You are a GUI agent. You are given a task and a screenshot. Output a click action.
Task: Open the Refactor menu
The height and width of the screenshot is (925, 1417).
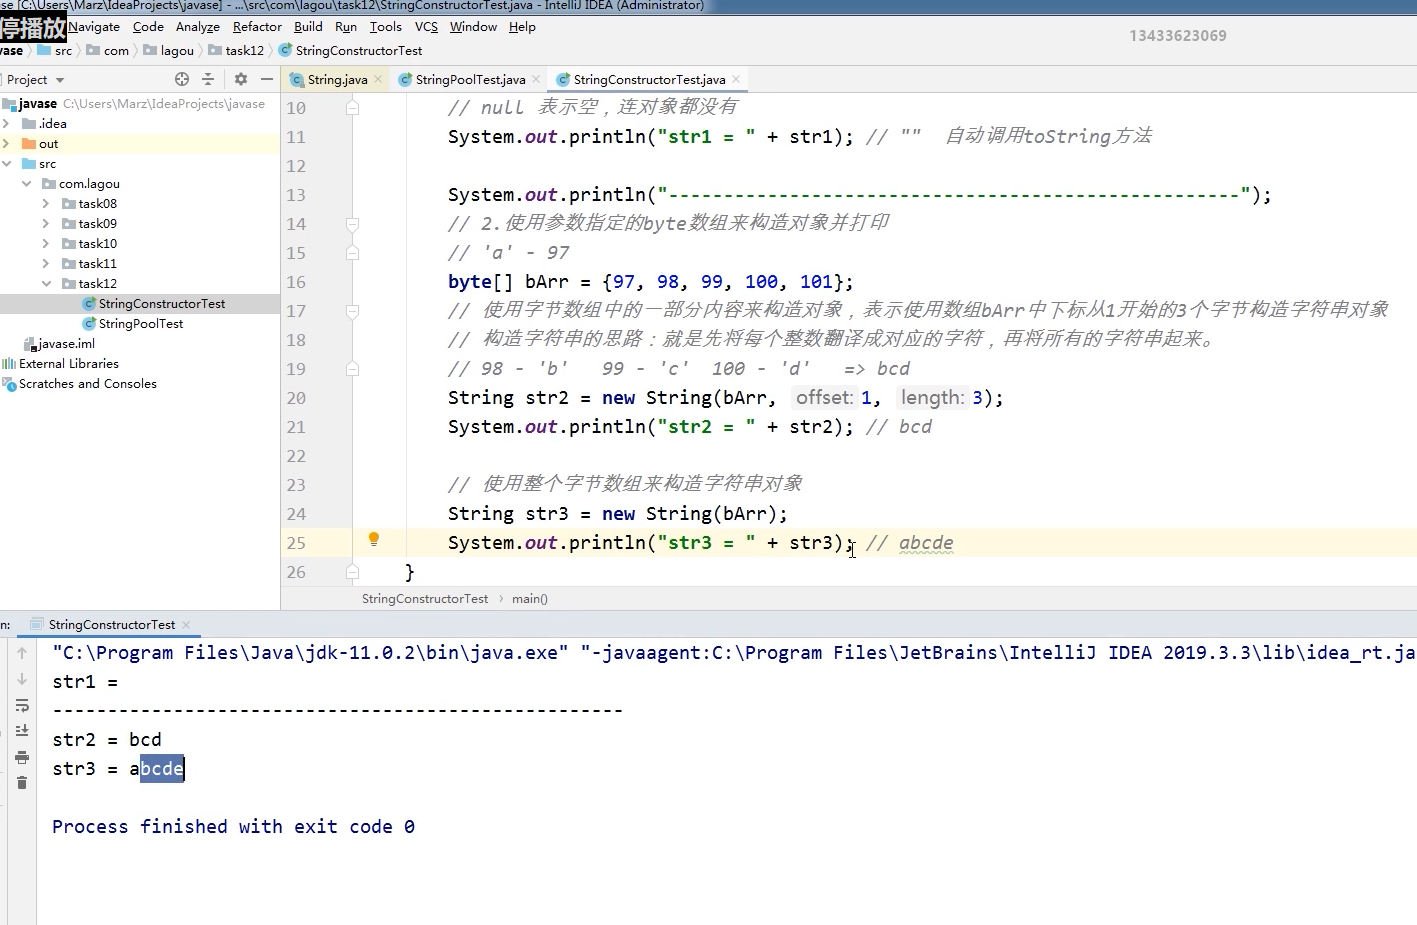click(x=257, y=27)
